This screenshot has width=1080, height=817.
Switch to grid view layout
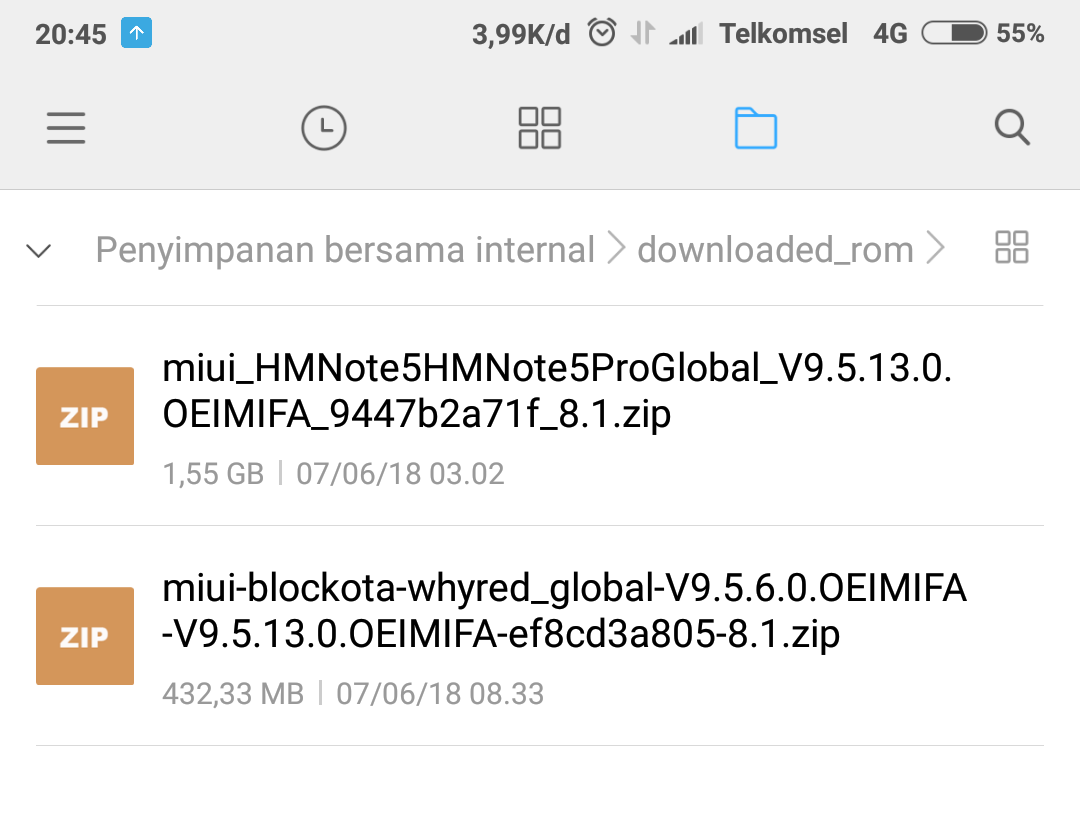[x=1011, y=247]
